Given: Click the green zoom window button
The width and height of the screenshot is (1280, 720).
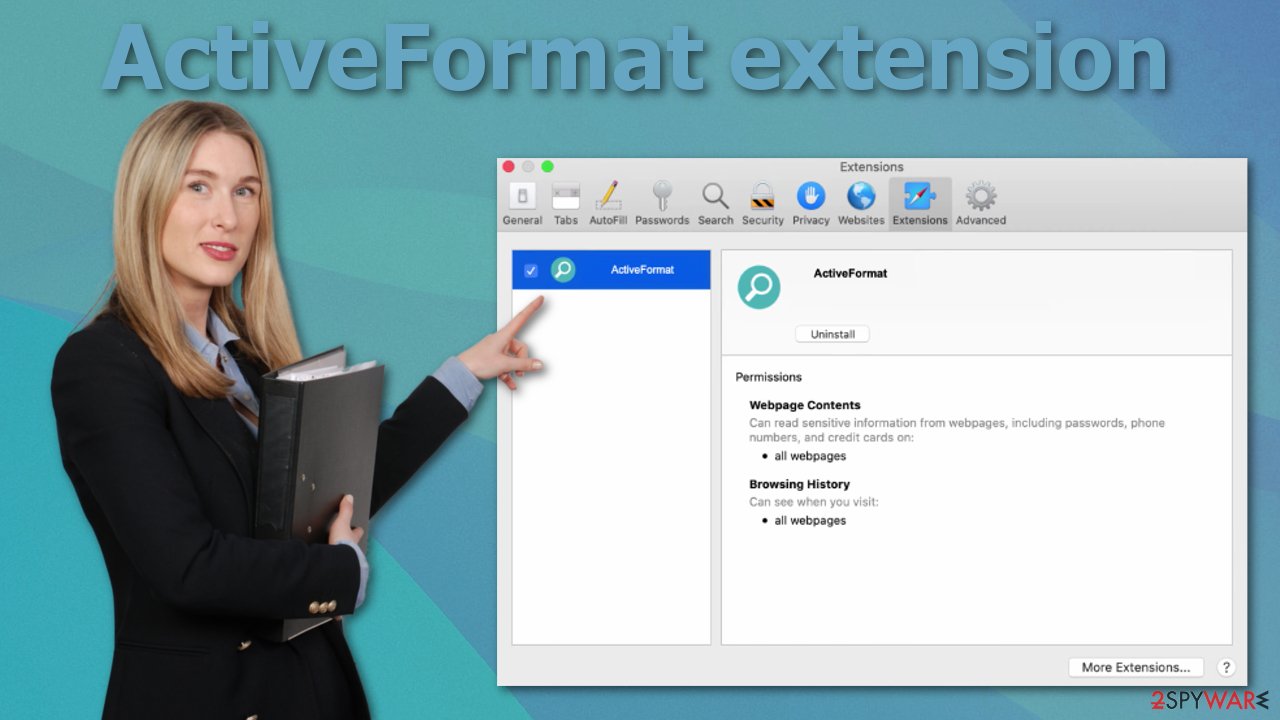Looking at the screenshot, I should pos(547,167).
